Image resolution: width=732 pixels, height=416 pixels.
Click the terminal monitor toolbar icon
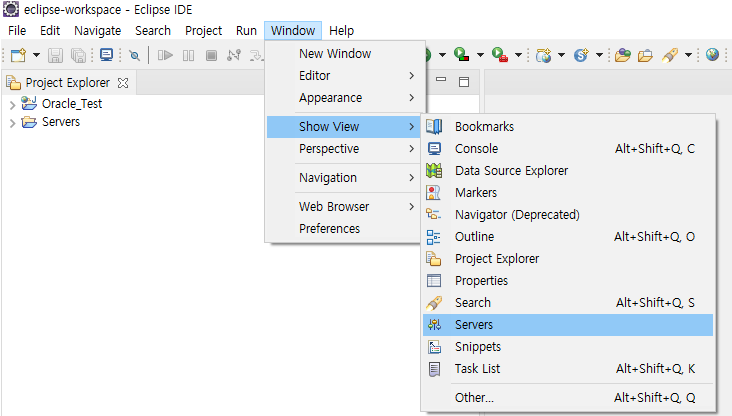107,55
